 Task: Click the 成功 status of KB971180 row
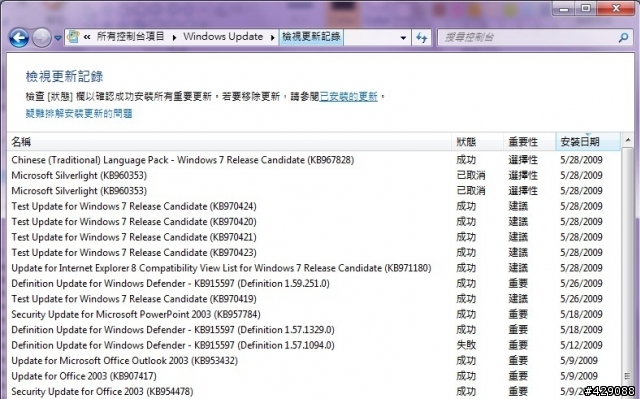466,268
